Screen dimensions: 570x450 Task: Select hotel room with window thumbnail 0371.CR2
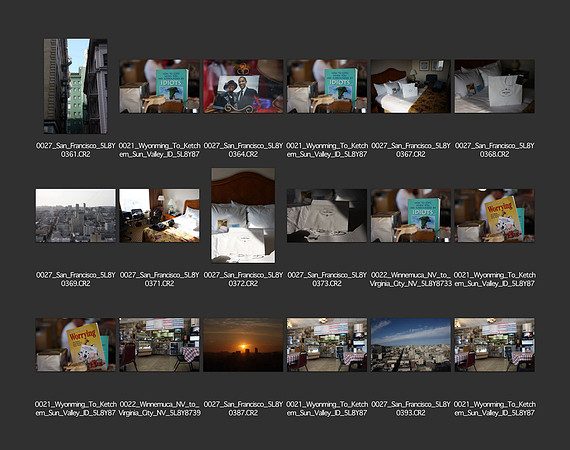point(159,216)
